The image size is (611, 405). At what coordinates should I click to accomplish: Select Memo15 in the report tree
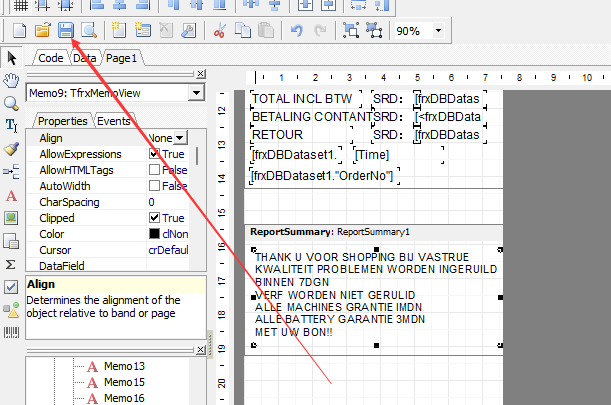coord(124,382)
